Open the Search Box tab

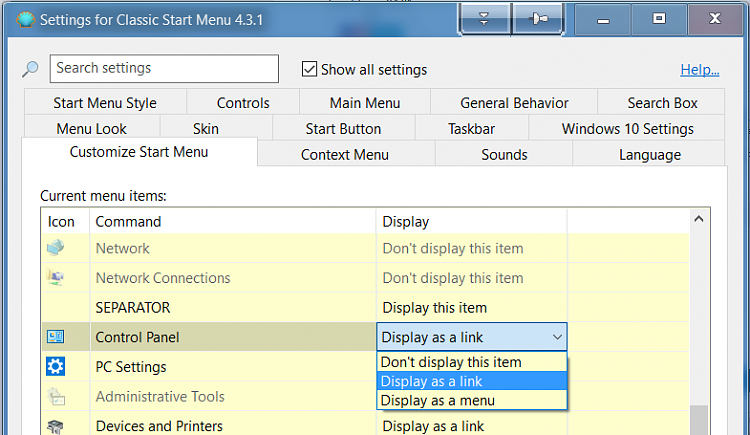tap(662, 102)
